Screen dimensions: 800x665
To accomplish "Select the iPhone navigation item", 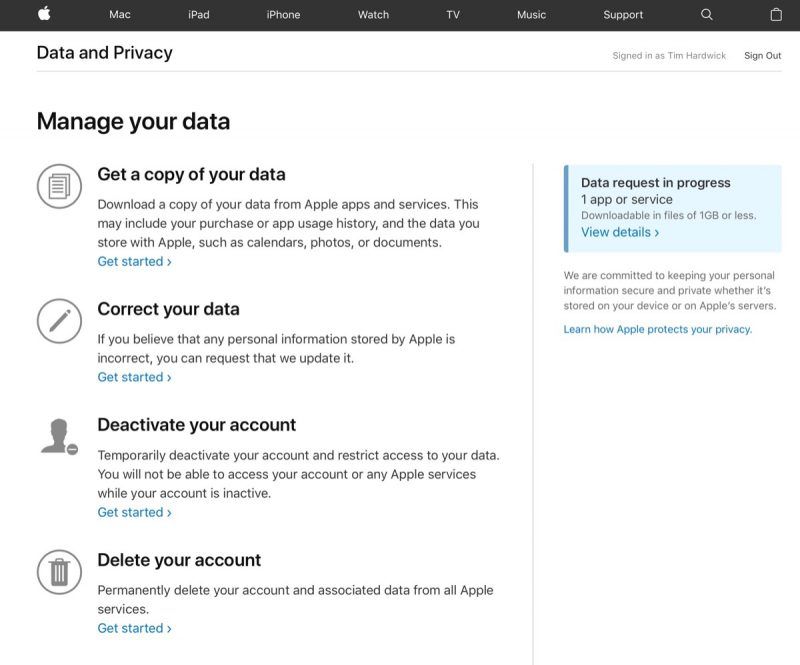I will [x=283, y=15].
